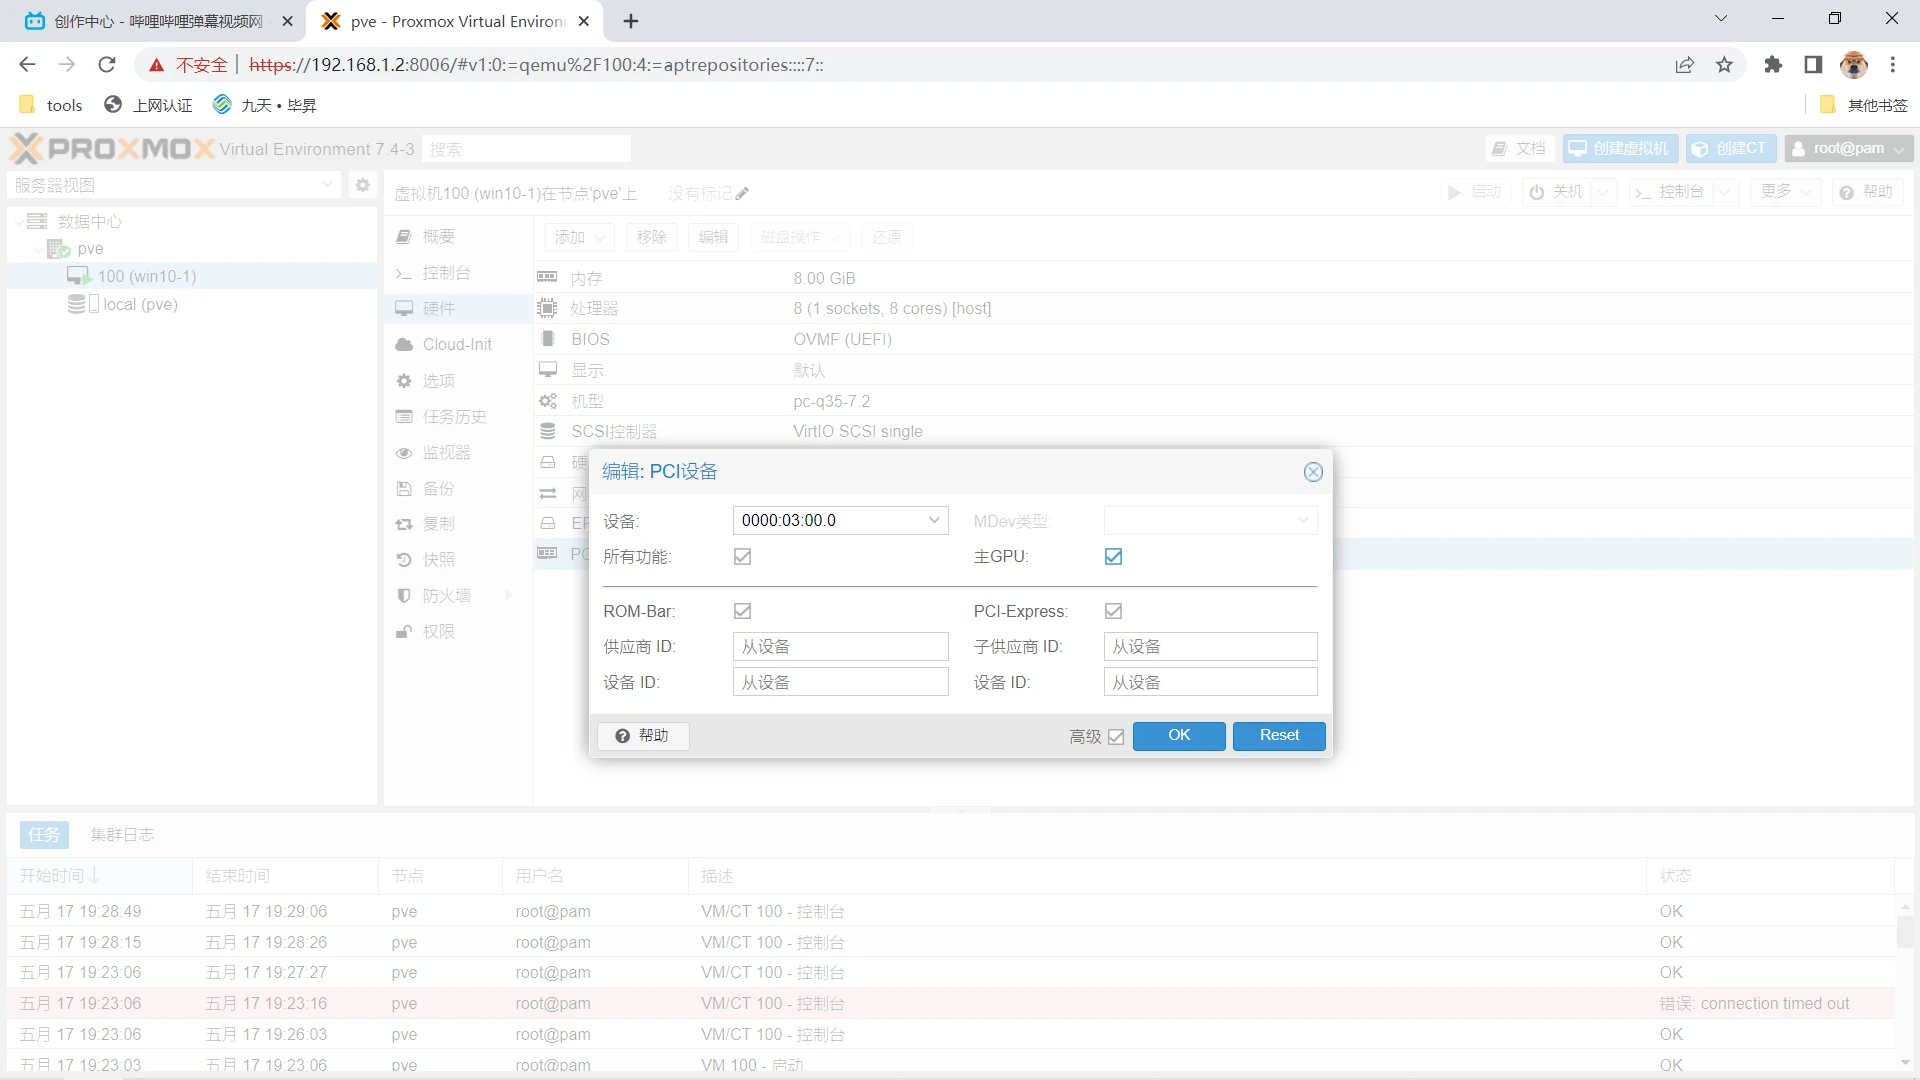Viewport: 1920px width, 1080px height.
Task: Click the Reset button
Action: [x=1279, y=736]
